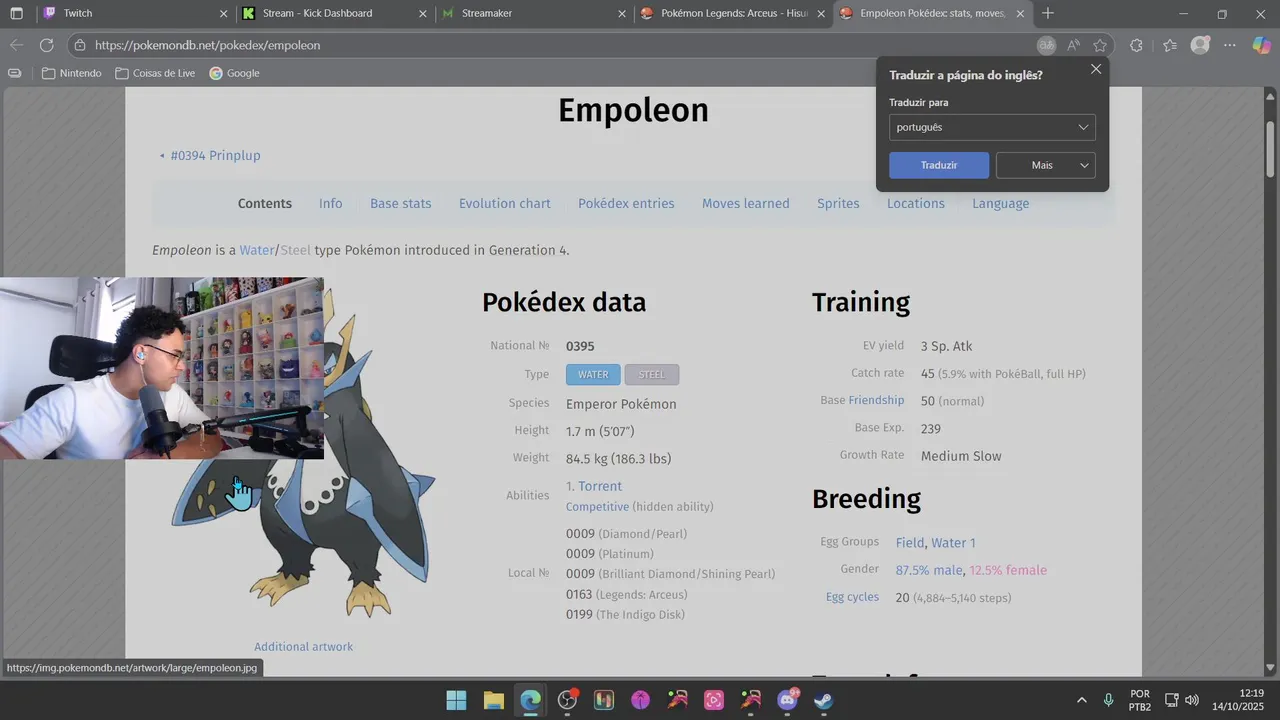Expand the translation language dropdown
Image resolution: width=1280 pixels, height=720 pixels.
click(x=992, y=127)
